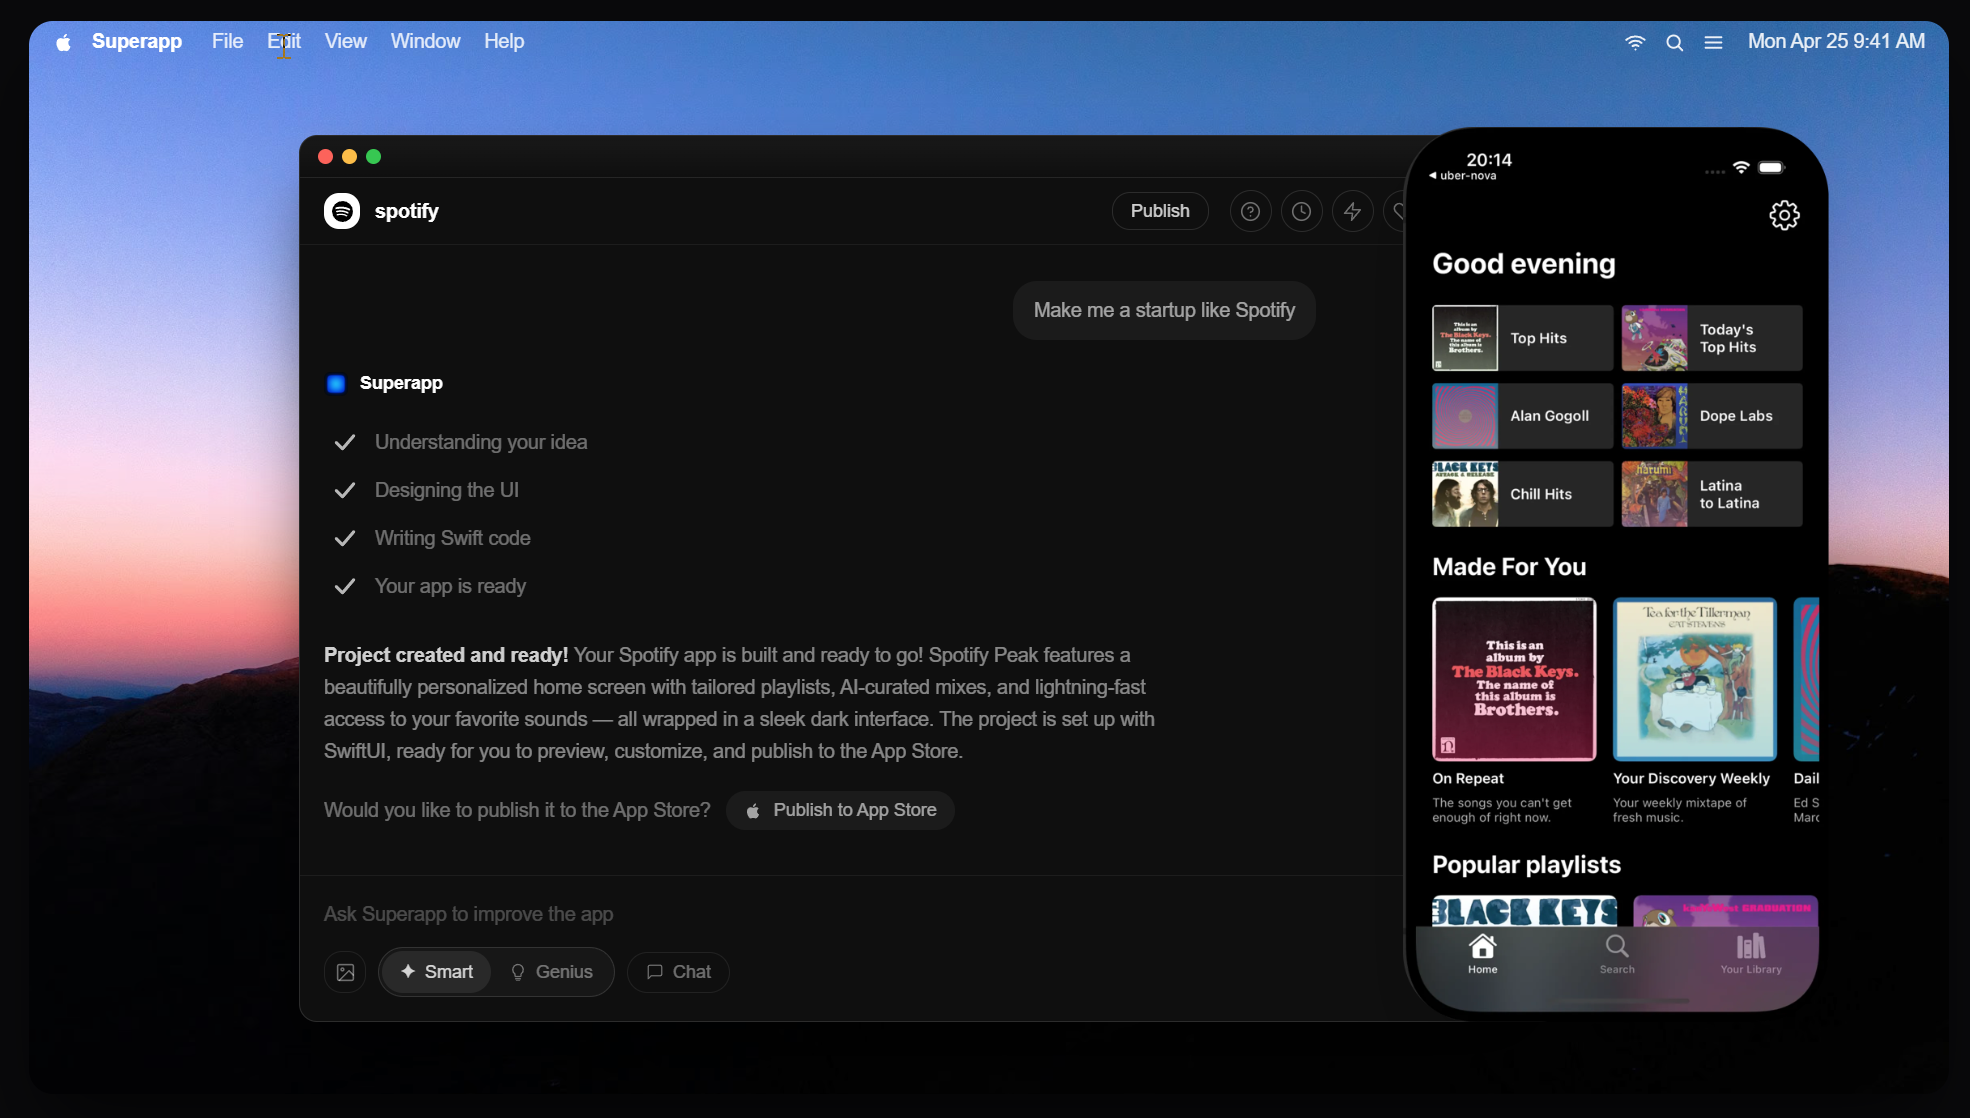Switch to Genius mode
Screen dimensions: 1970x1118
pos(552,972)
